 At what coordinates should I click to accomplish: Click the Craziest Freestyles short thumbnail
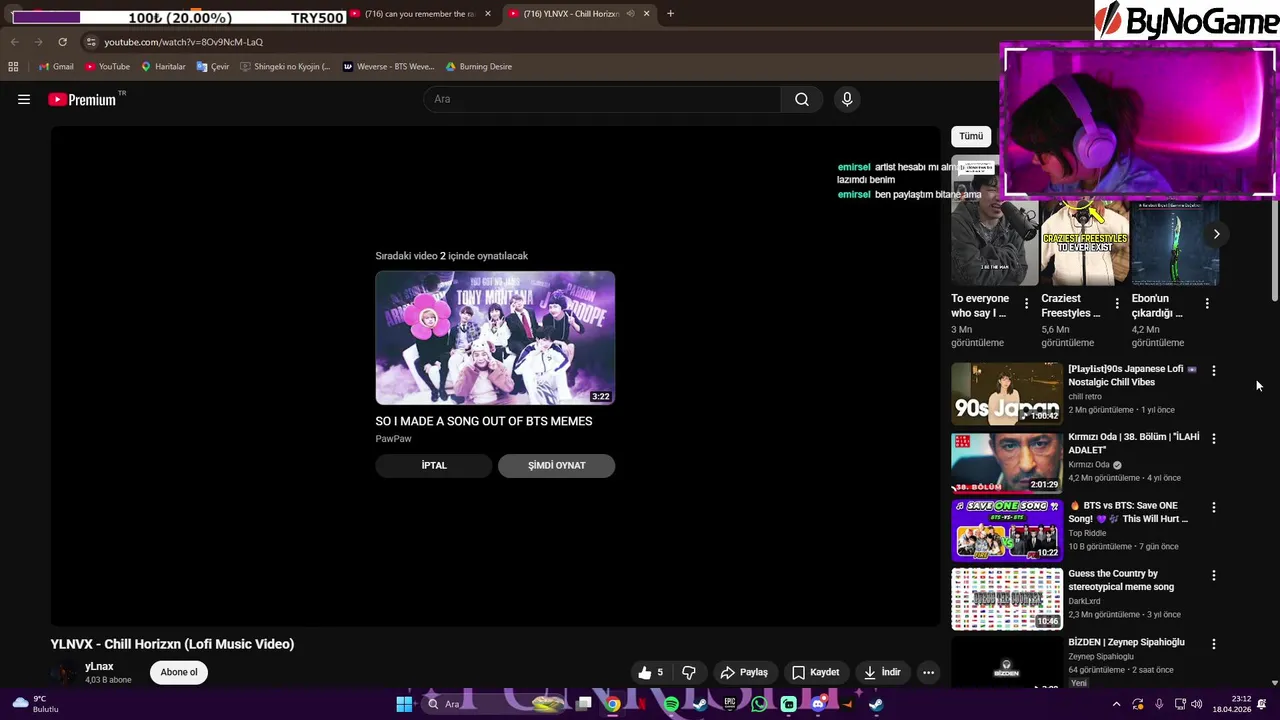tap(1085, 243)
